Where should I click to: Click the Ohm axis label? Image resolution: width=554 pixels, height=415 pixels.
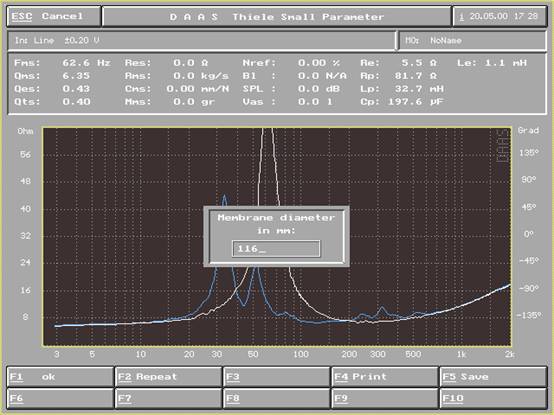(25, 131)
